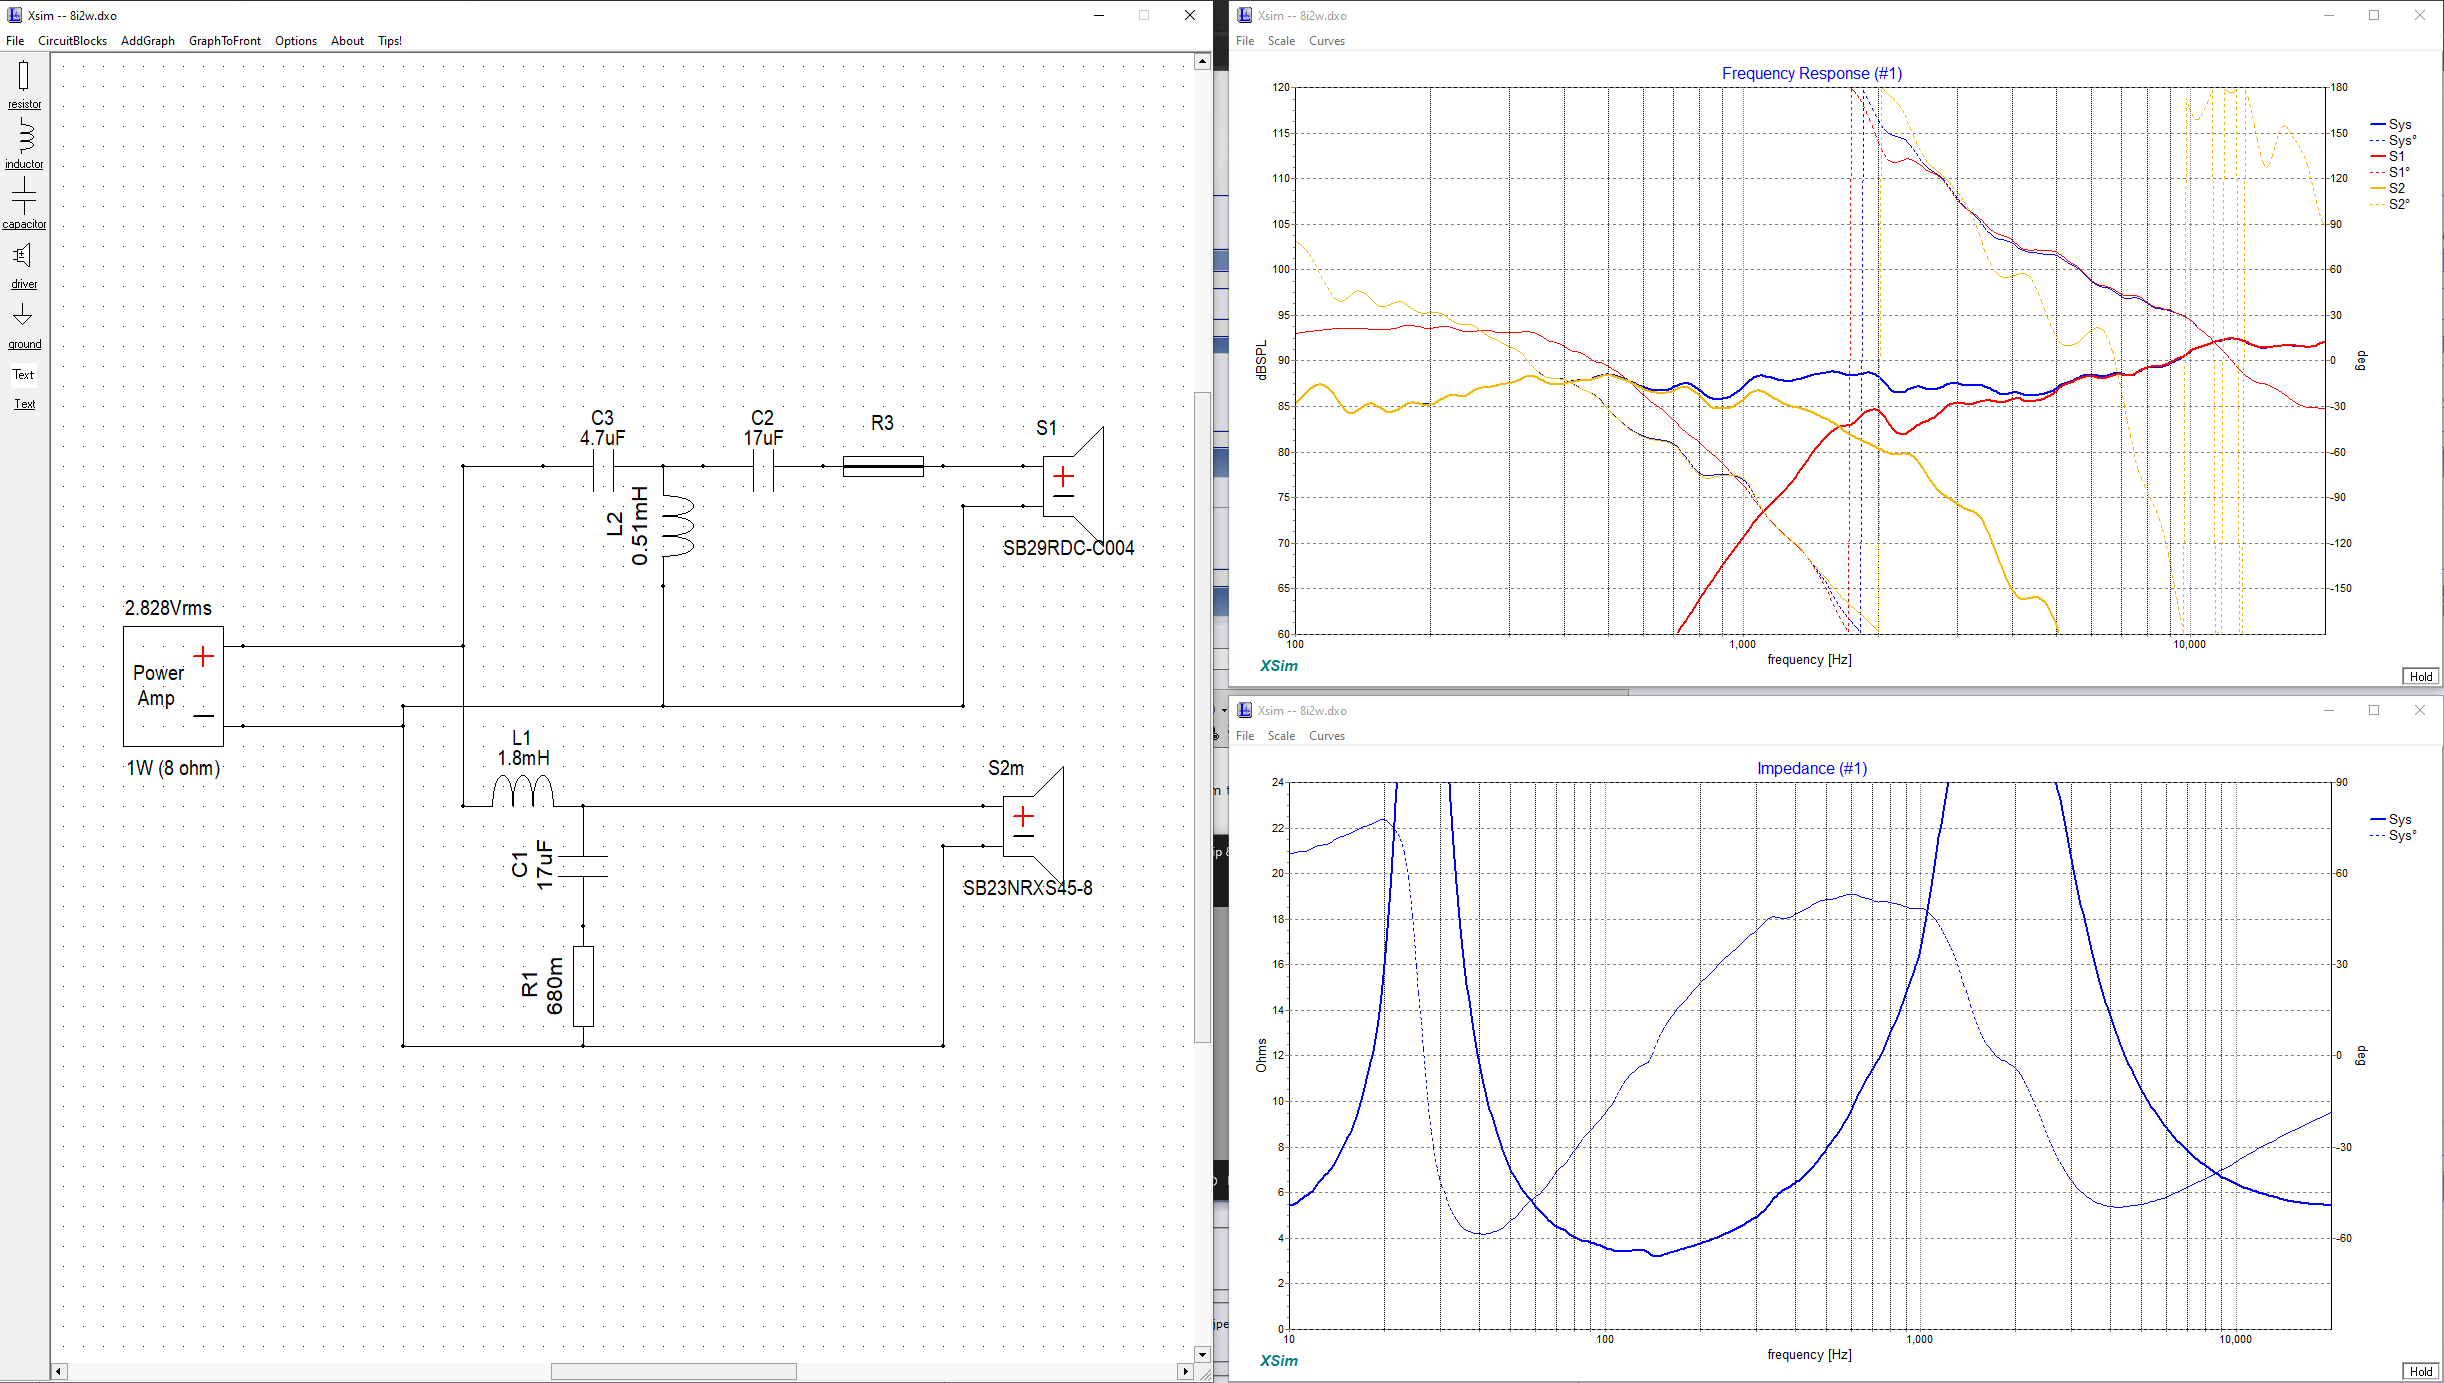Click the 2.828Vrms amplifier voltage label
The height and width of the screenshot is (1383, 2444).
(x=168, y=608)
